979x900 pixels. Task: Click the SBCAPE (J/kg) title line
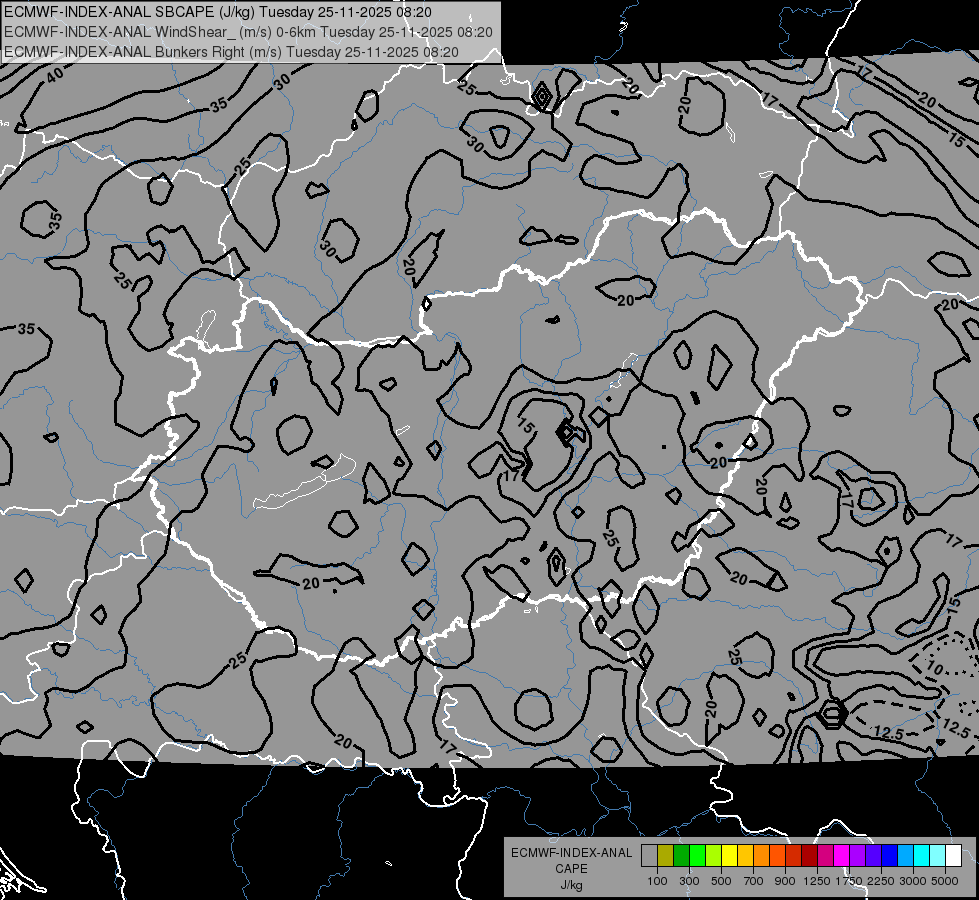[x=217, y=12]
